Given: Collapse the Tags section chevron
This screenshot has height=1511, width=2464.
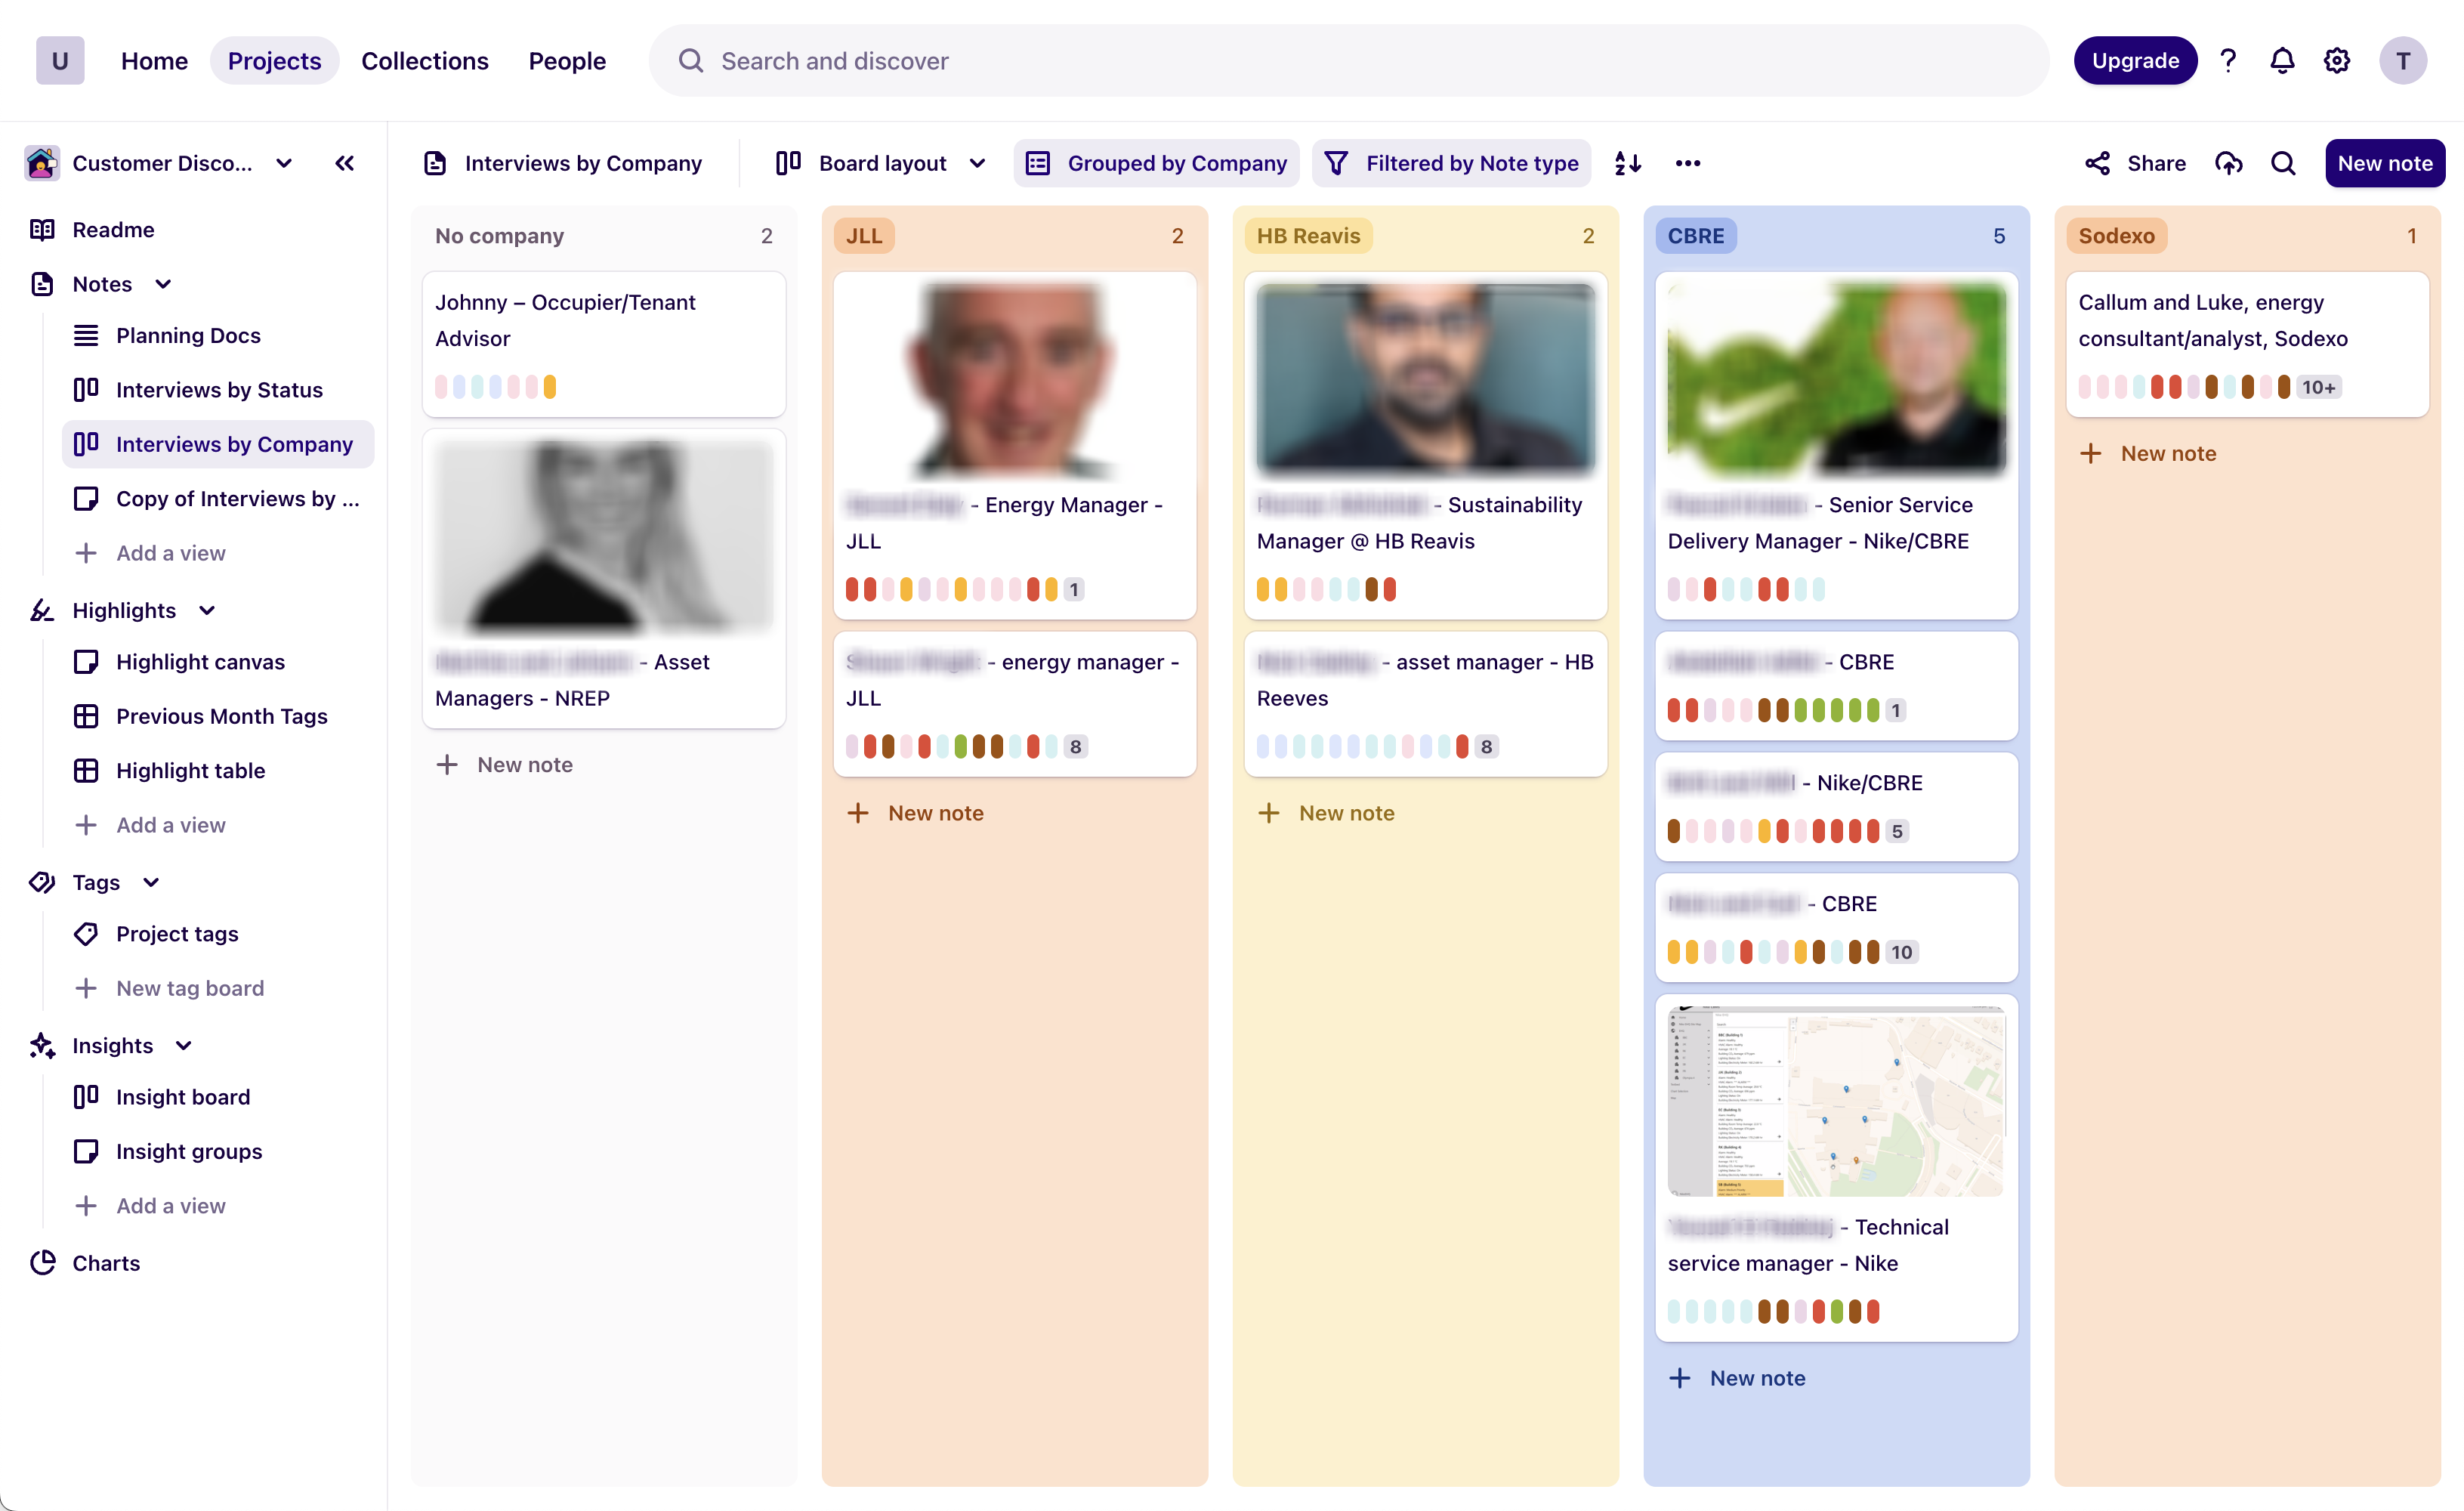Looking at the screenshot, I should pos(151,882).
